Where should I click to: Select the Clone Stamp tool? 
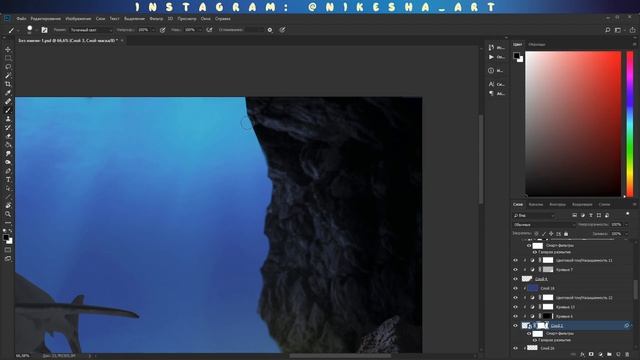(x=8, y=119)
